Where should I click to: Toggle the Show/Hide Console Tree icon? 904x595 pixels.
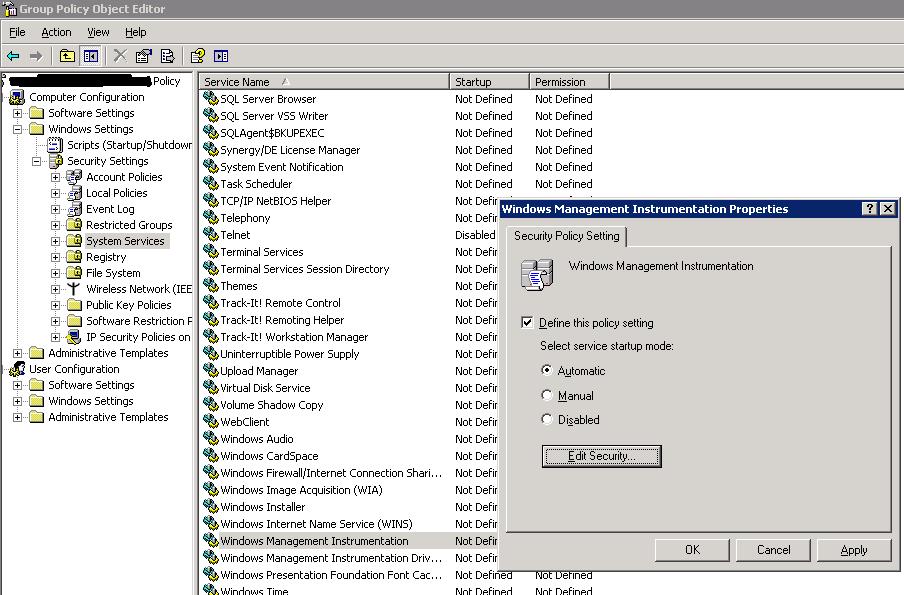tap(90, 56)
